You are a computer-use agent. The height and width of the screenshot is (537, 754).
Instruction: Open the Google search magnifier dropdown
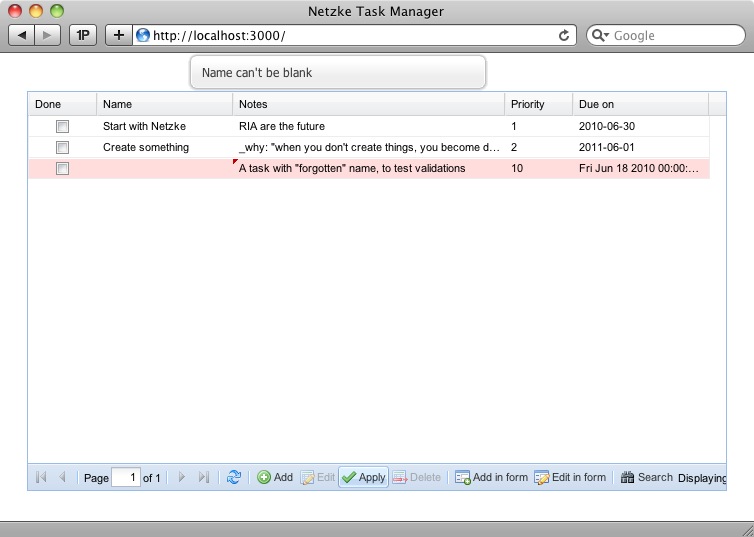pyautogui.click(x=600, y=35)
